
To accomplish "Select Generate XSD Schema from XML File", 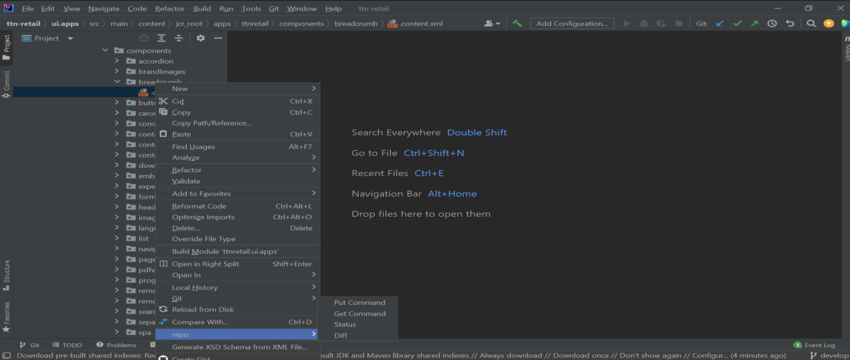I will pos(237,347).
